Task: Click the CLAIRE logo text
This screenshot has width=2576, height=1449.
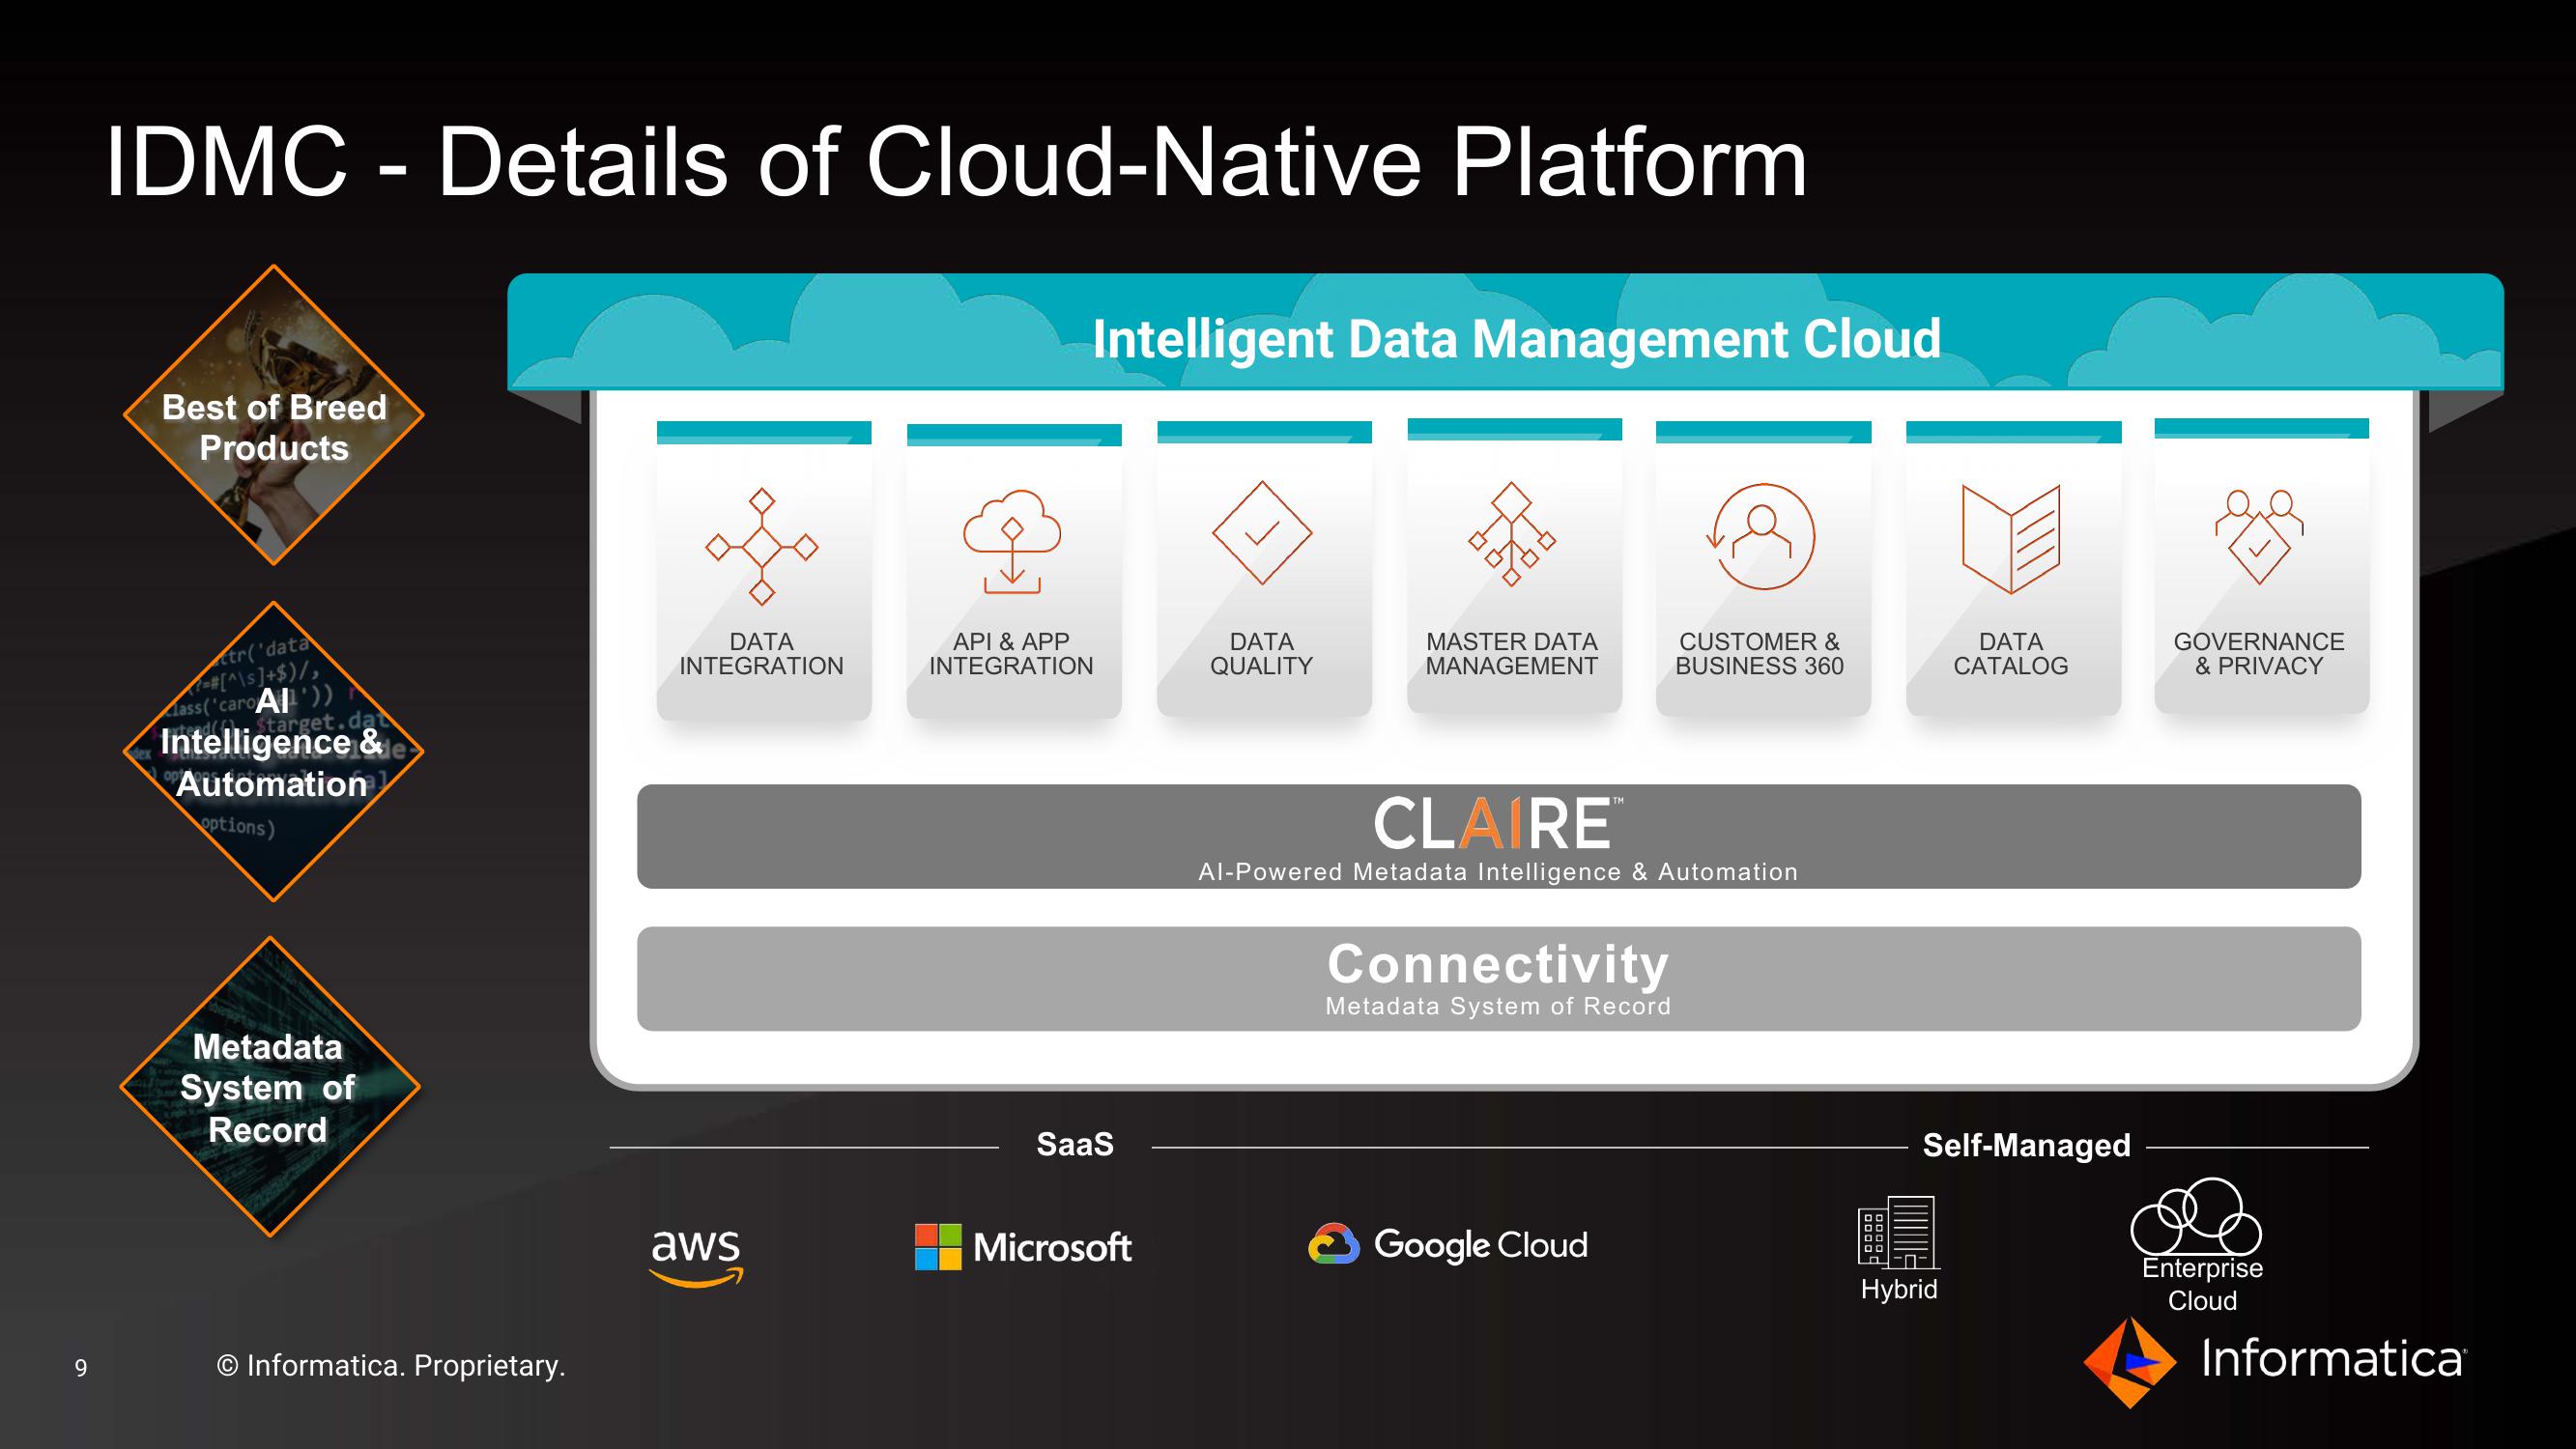Action: (x=1498, y=824)
